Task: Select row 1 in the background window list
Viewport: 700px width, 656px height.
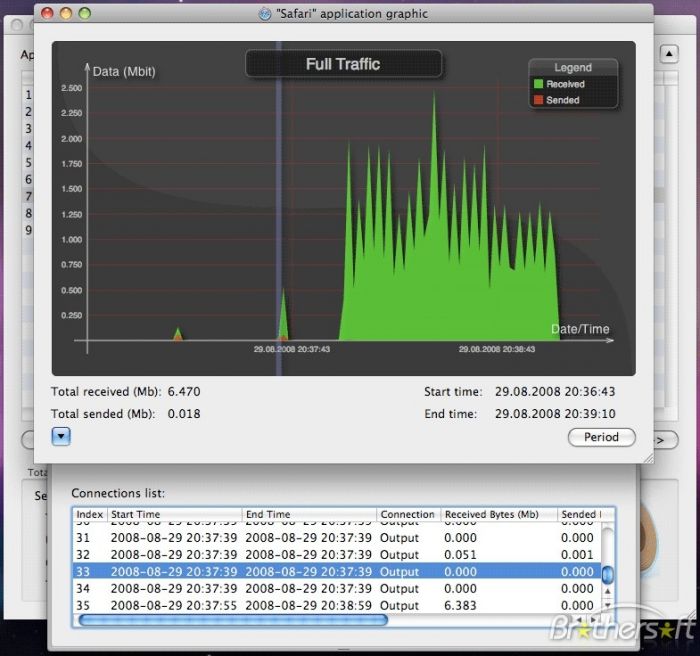Action: 29,95
